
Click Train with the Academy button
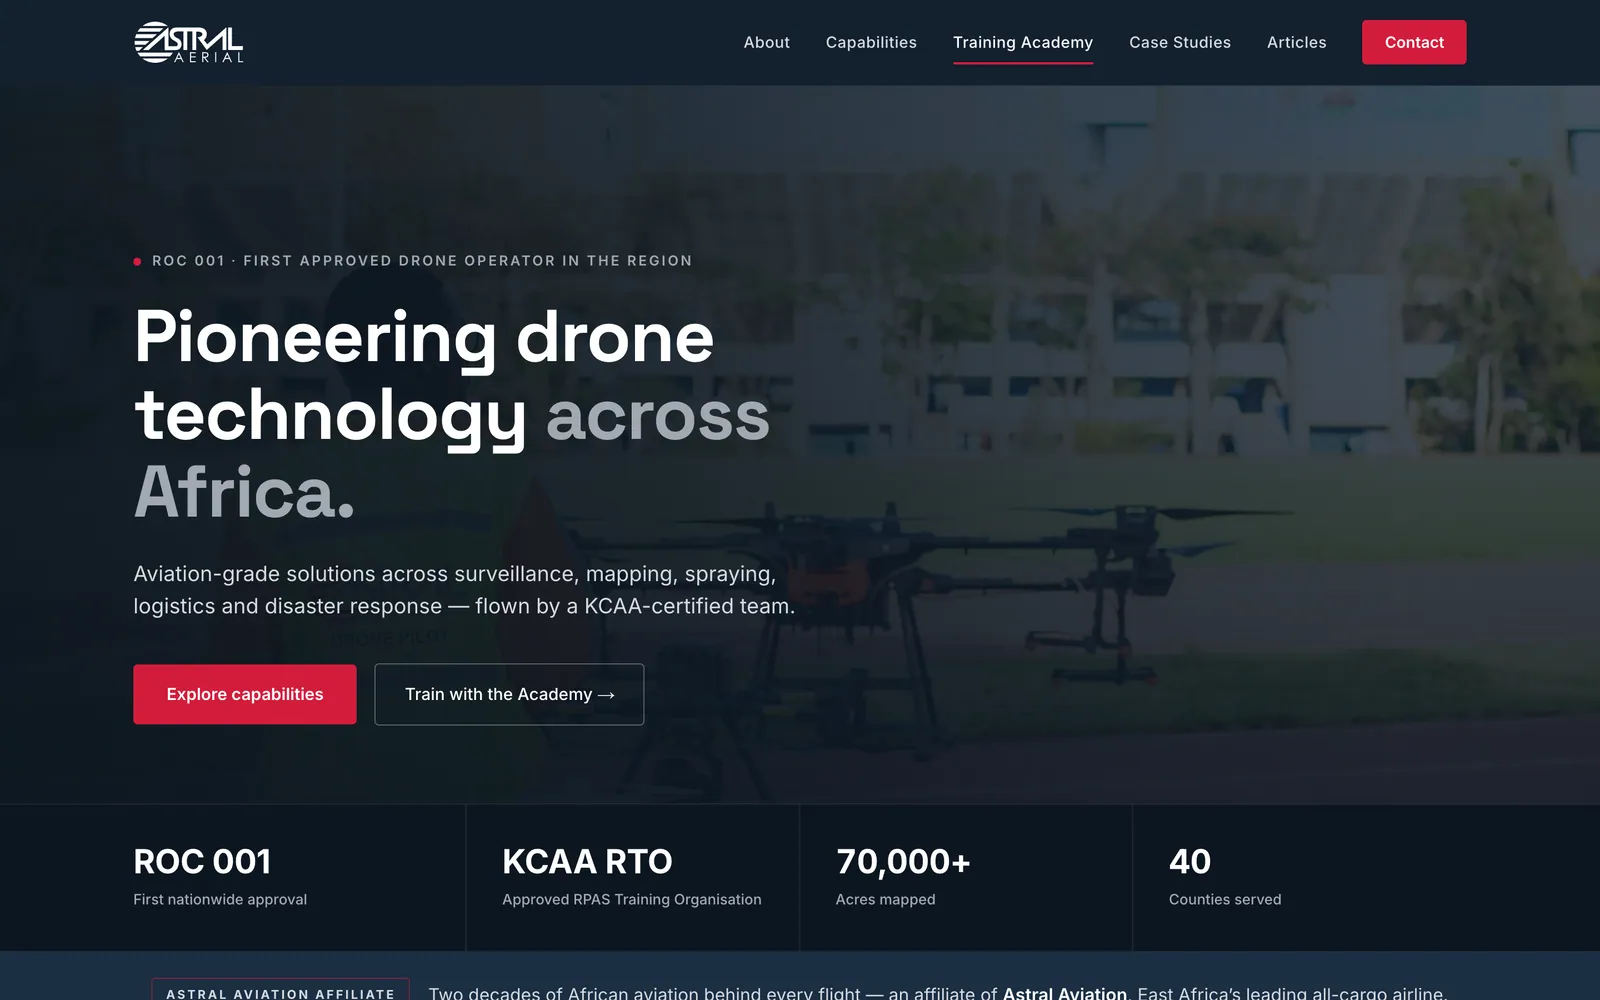click(509, 694)
